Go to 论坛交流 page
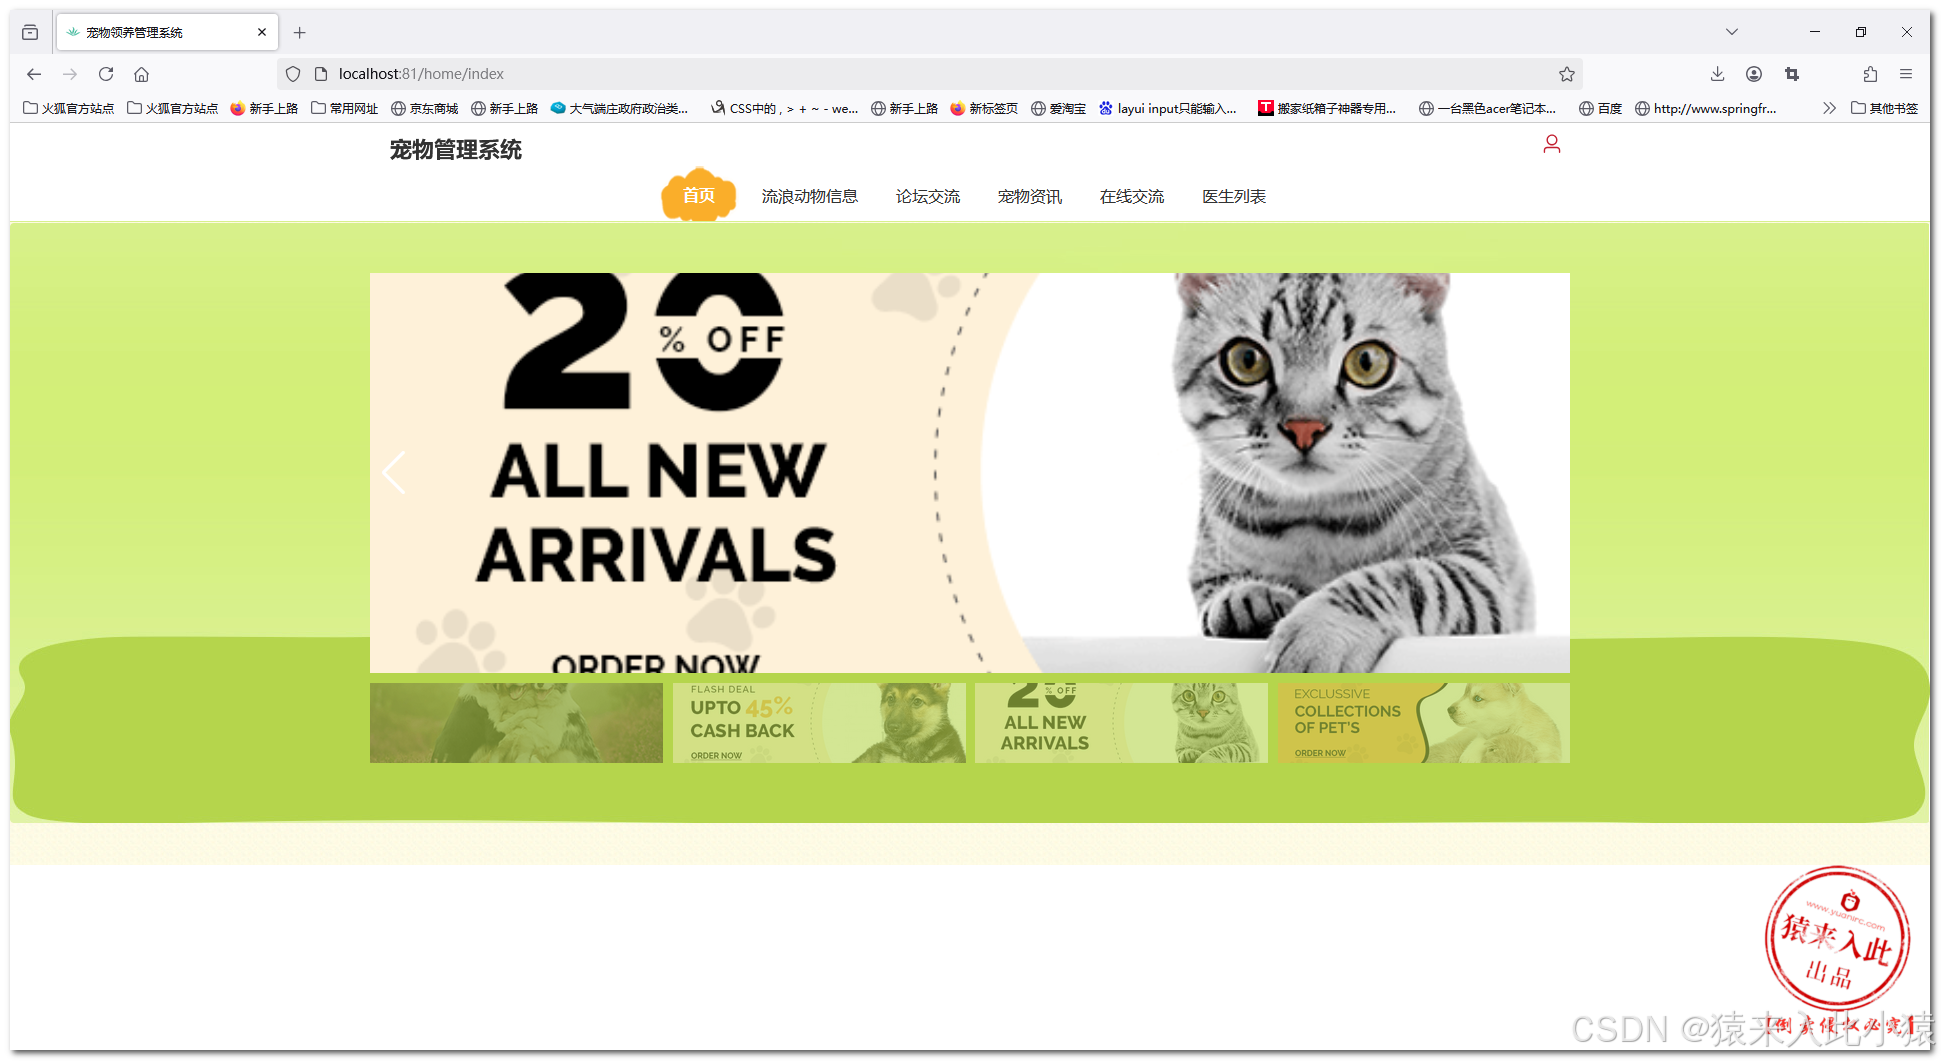 [928, 197]
